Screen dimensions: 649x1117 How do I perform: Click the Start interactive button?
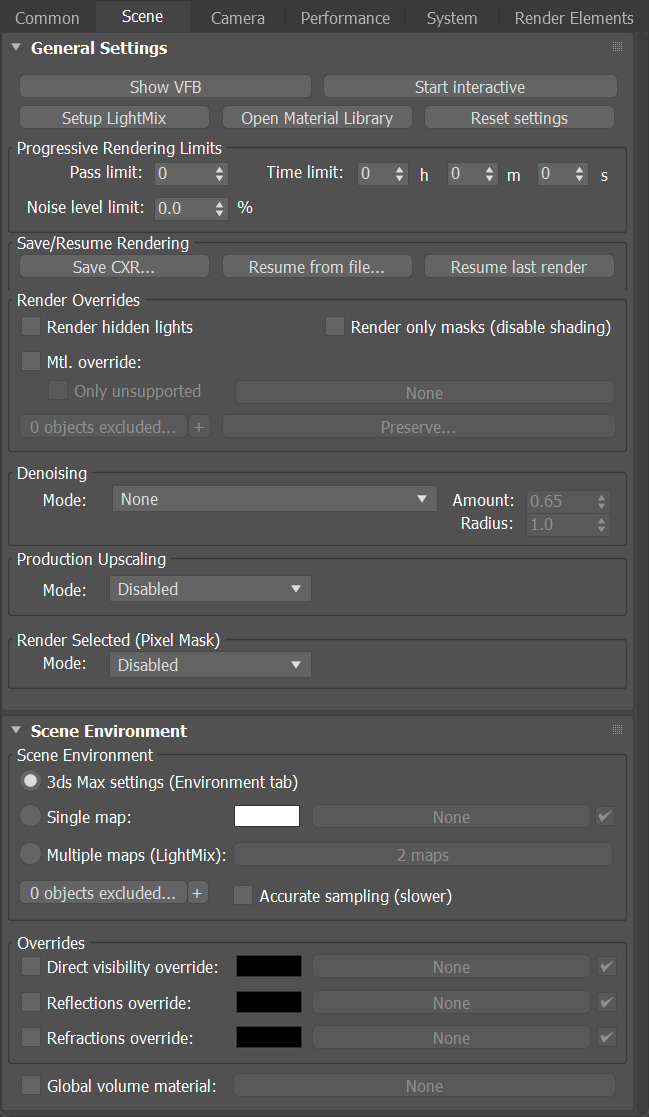pyautogui.click(x=470, y=87)
